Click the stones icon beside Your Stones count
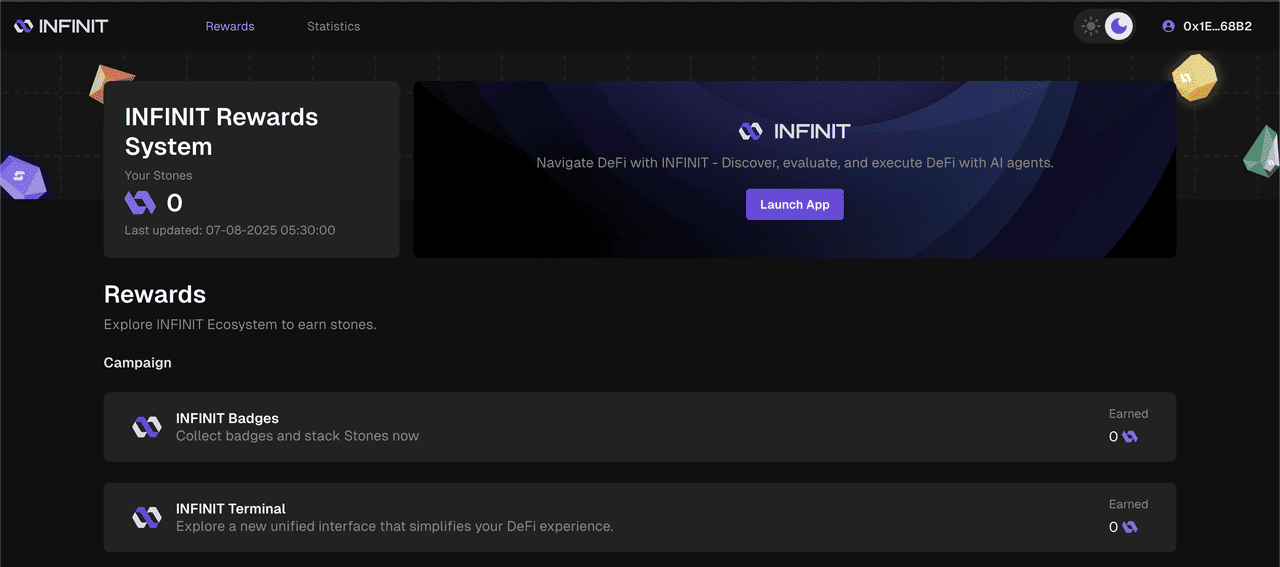Screen dimensions: 1280x567 (x=140, y=203)
